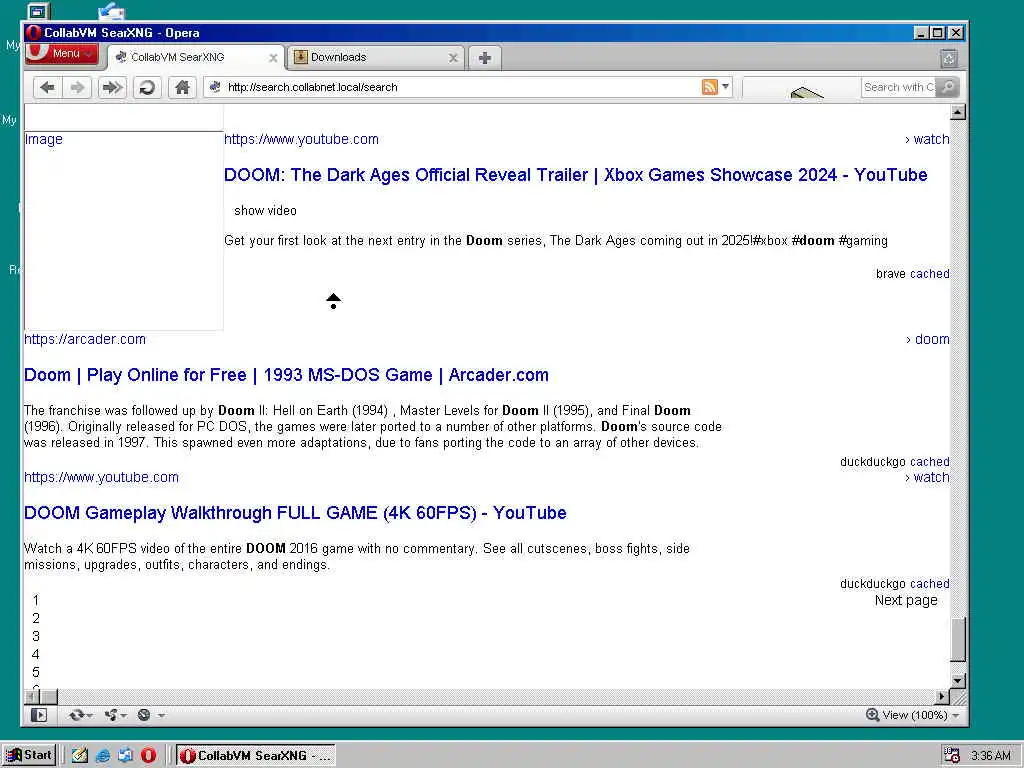Viewport: 1024px width, 768px height.
Task: Close the Downloads tab
Action: [x=453, y=58]
